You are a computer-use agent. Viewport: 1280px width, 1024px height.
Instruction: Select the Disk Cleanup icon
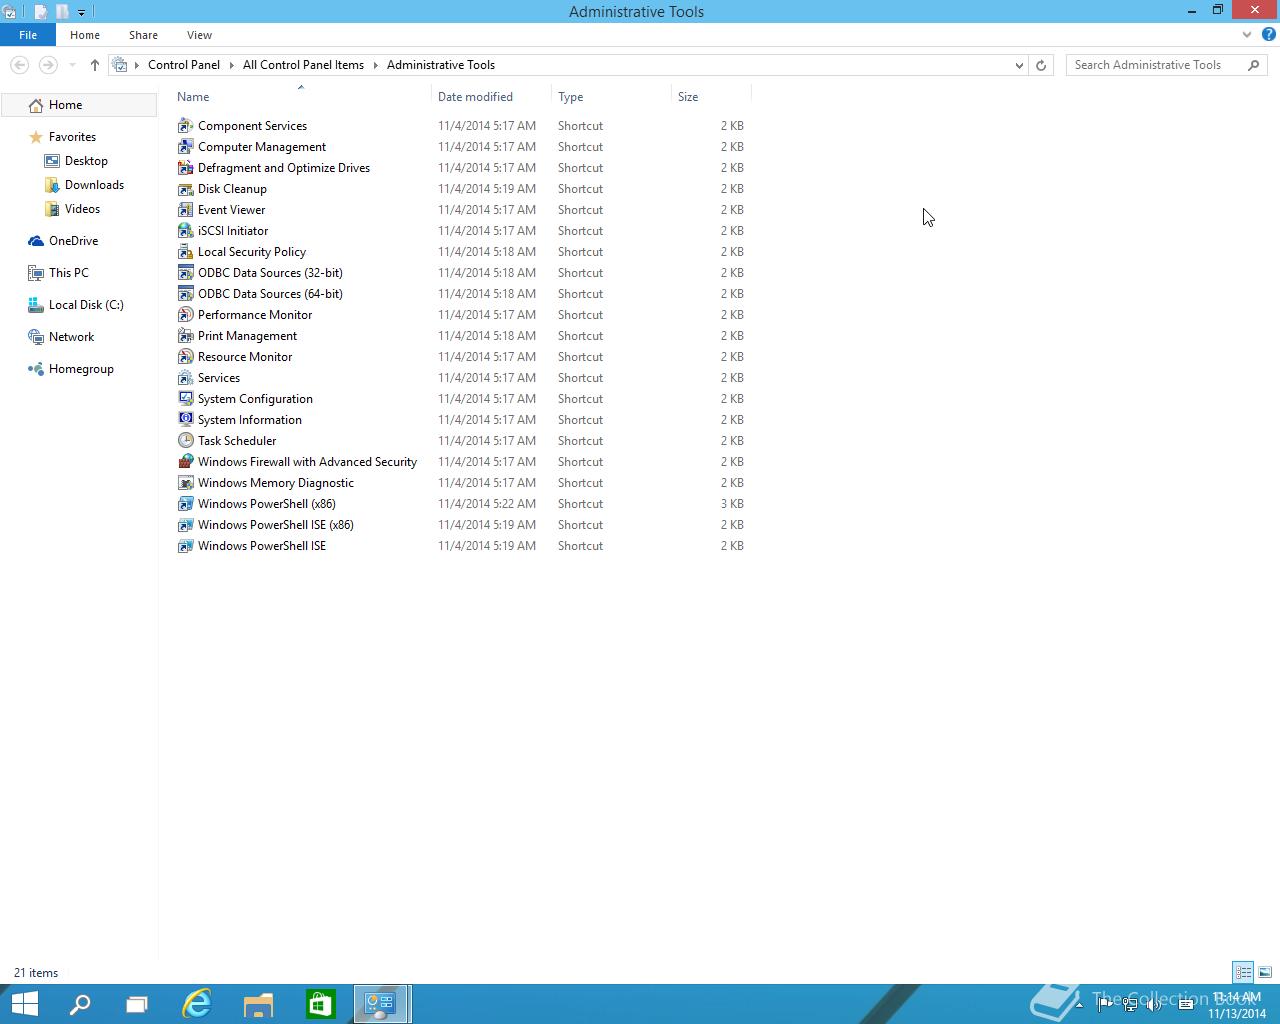(x=185, y=189)
